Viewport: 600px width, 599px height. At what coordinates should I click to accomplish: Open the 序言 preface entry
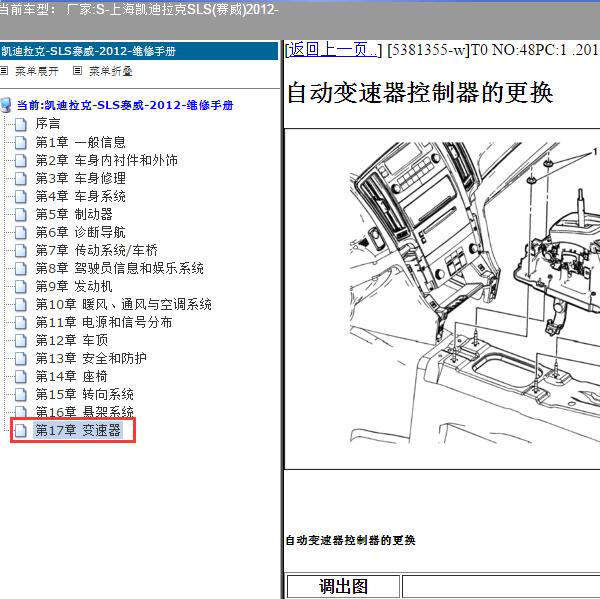click(x=48, y=124)
